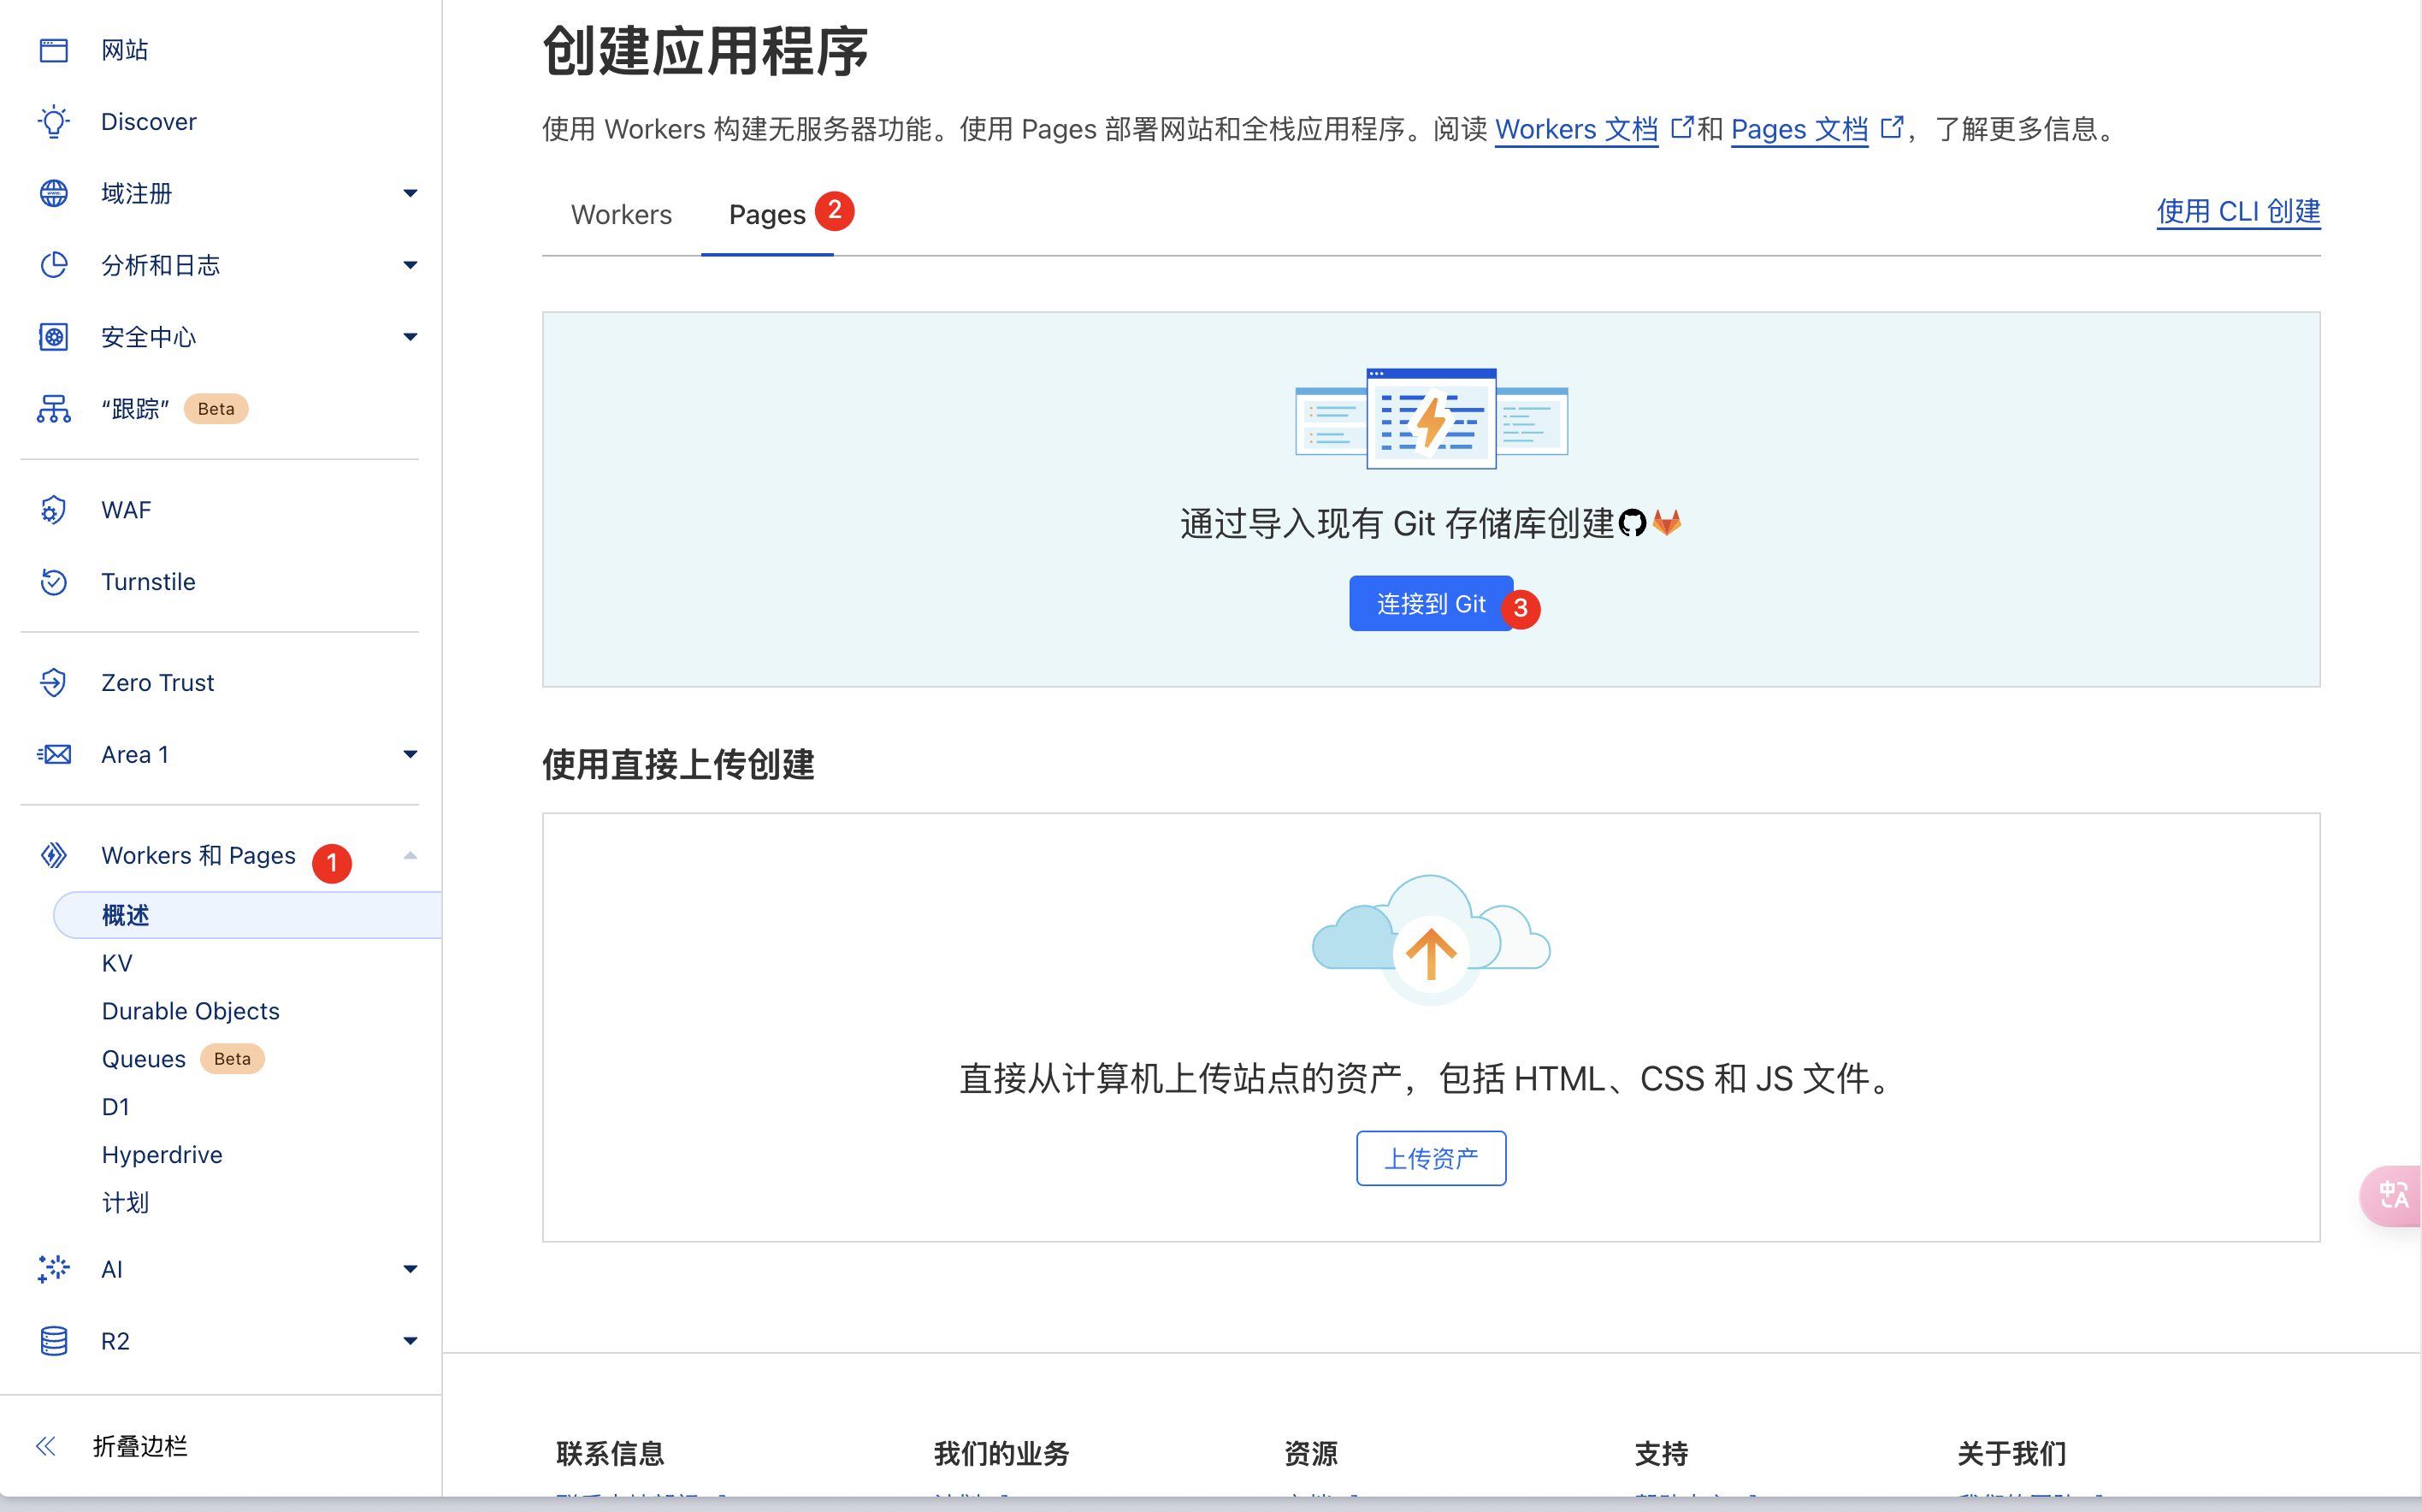The width and height of the screenshot is (2422, 1512).
Task: Click the pink translate floating icon
Action: tap(2393, 1195)
